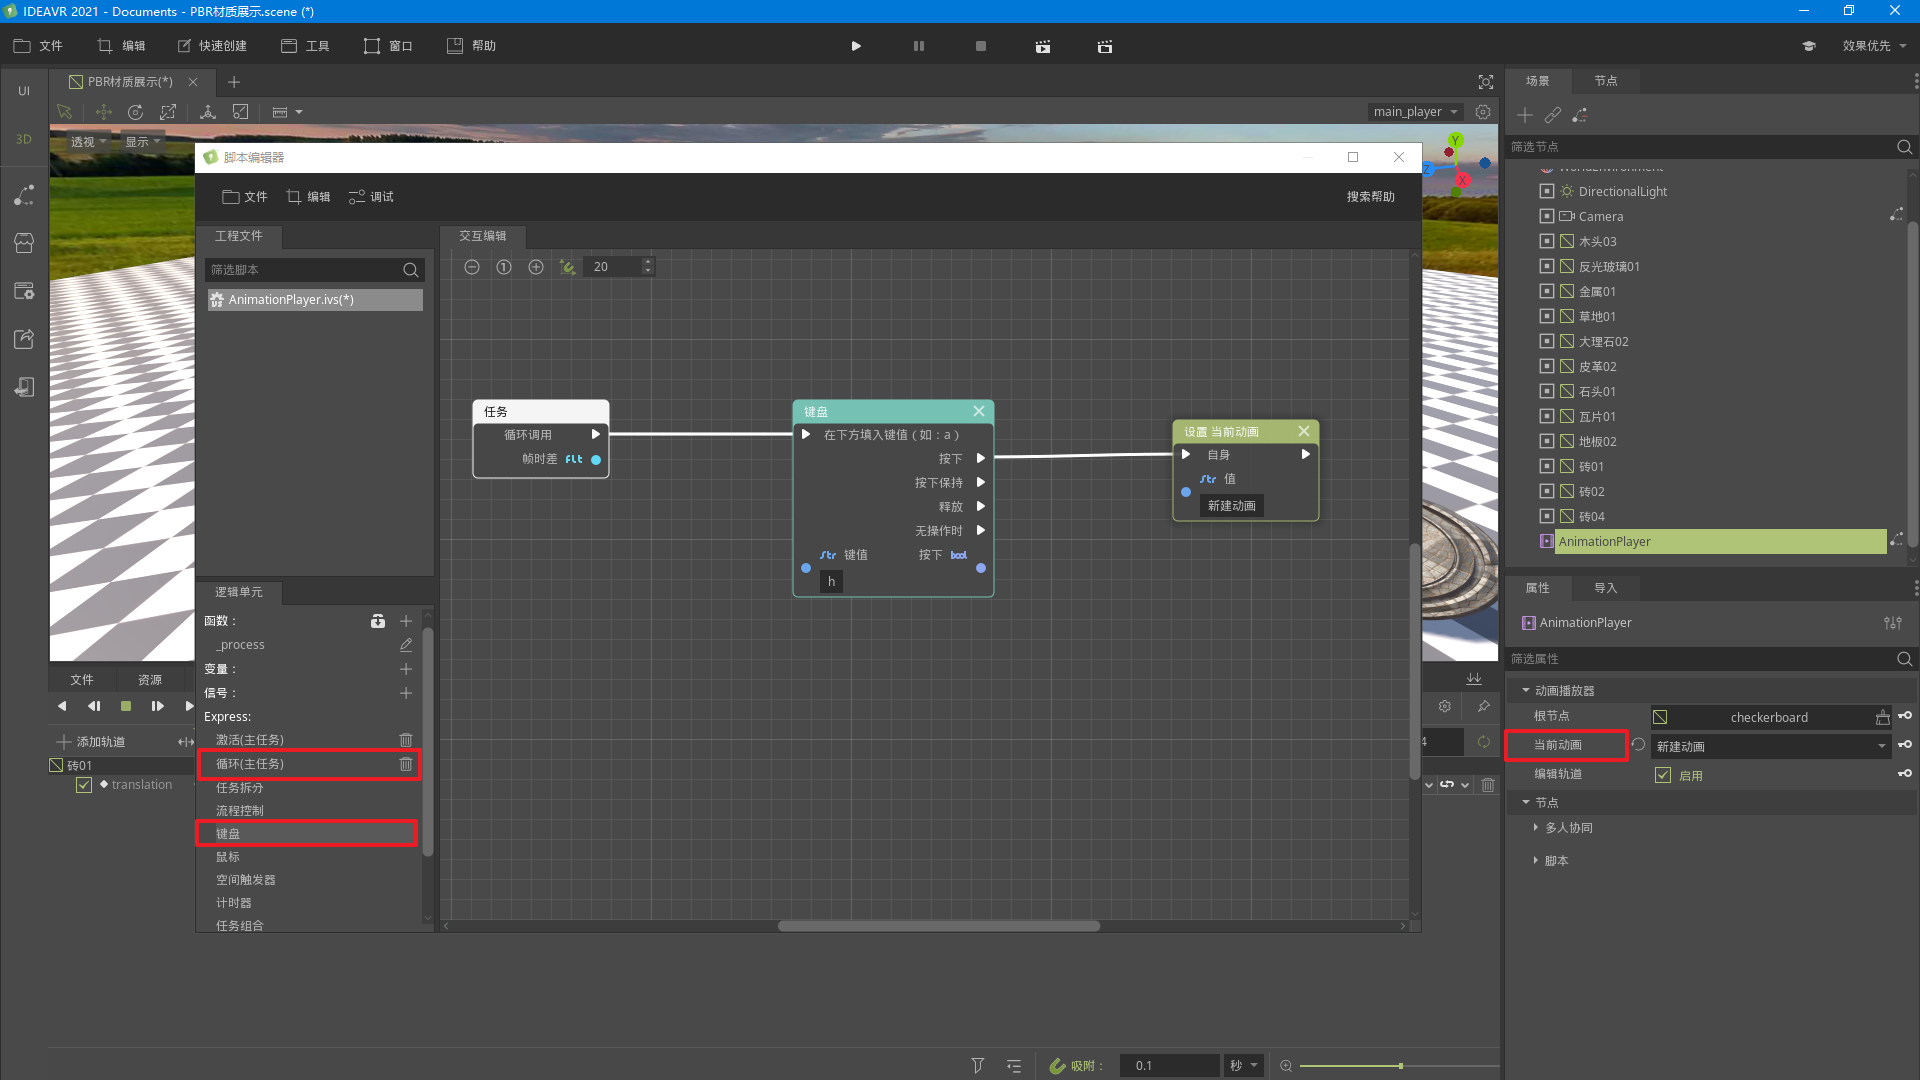This screenshot has width=1920, height=1080.
Task: Edit the _process function
Action: 406,645
